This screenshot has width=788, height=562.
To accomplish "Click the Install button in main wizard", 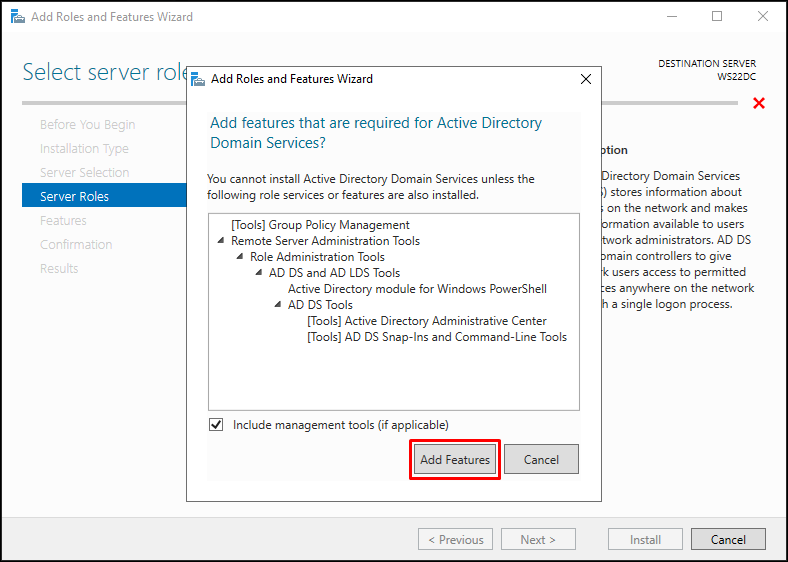I will [x=645, y=539].
